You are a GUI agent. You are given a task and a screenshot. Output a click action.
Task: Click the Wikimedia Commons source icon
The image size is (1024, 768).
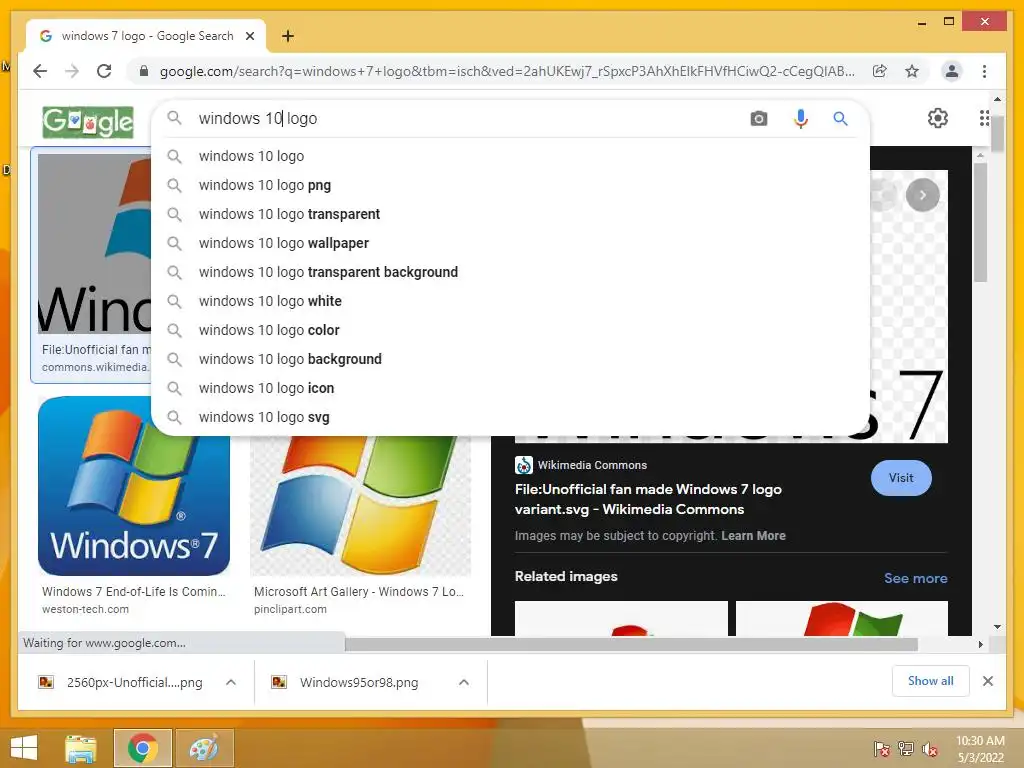(x=524, y=465)
